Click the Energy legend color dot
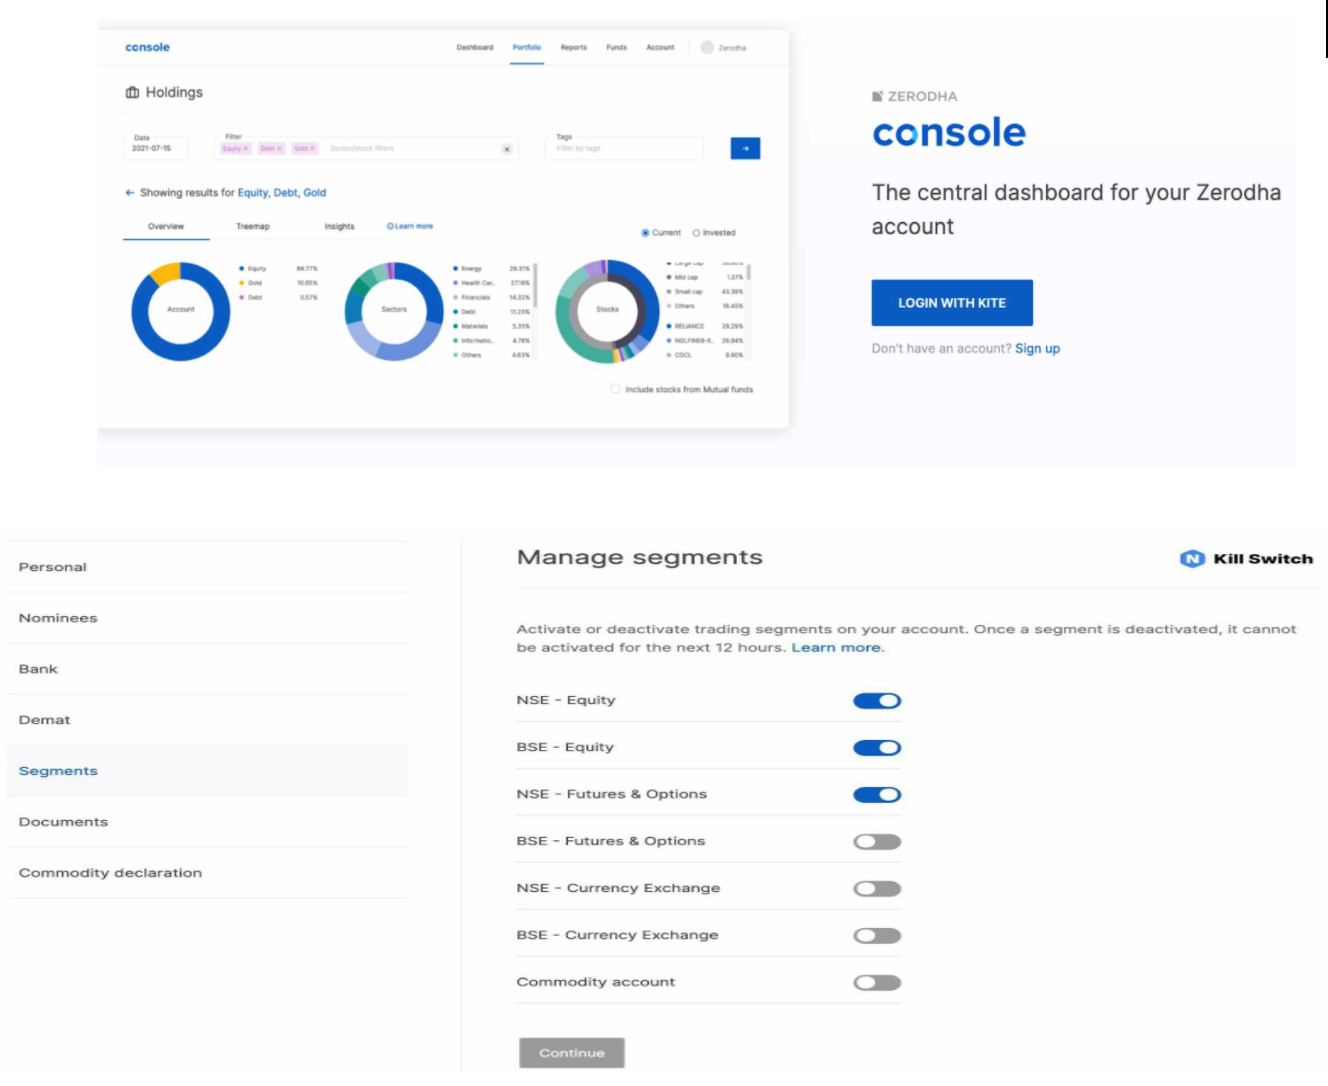 point(455,268)
